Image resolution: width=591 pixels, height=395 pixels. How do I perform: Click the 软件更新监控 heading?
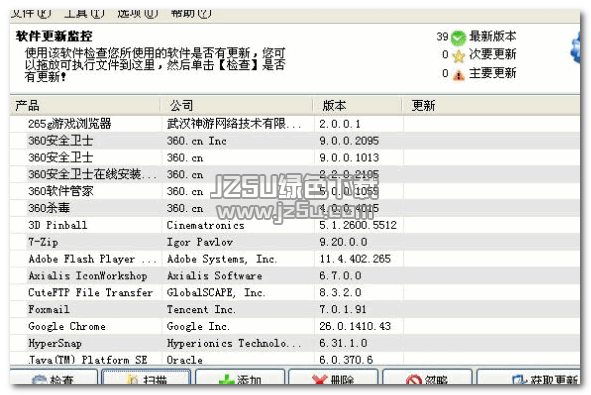point(54,36)
